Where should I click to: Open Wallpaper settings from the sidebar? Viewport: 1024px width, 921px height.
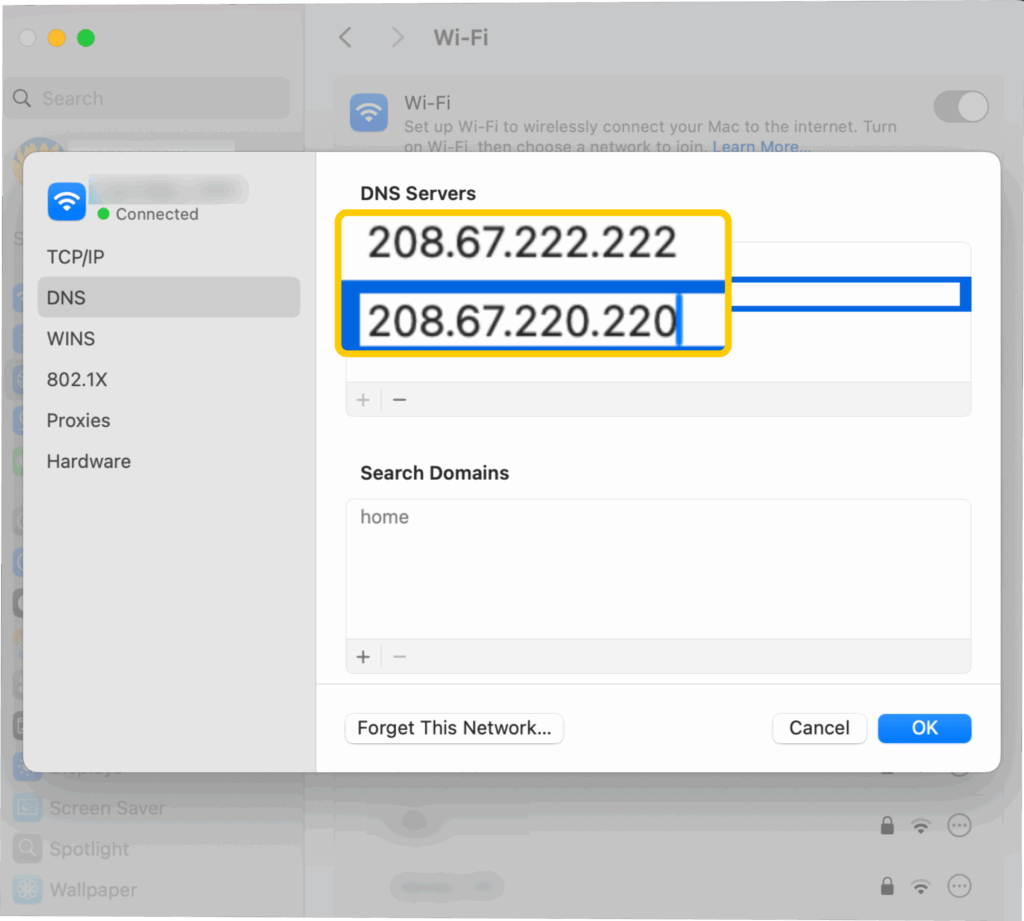[95, 889]
